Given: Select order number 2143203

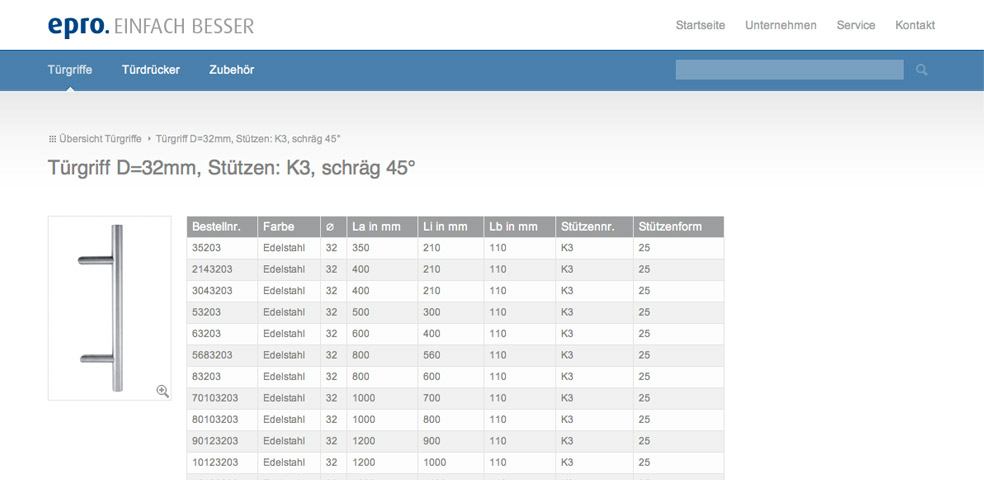Looking at the screenshot, I should tap(212, 269).
